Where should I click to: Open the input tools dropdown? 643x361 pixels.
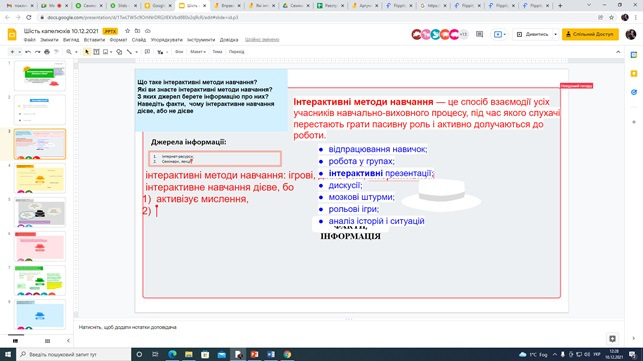[160, 52]
